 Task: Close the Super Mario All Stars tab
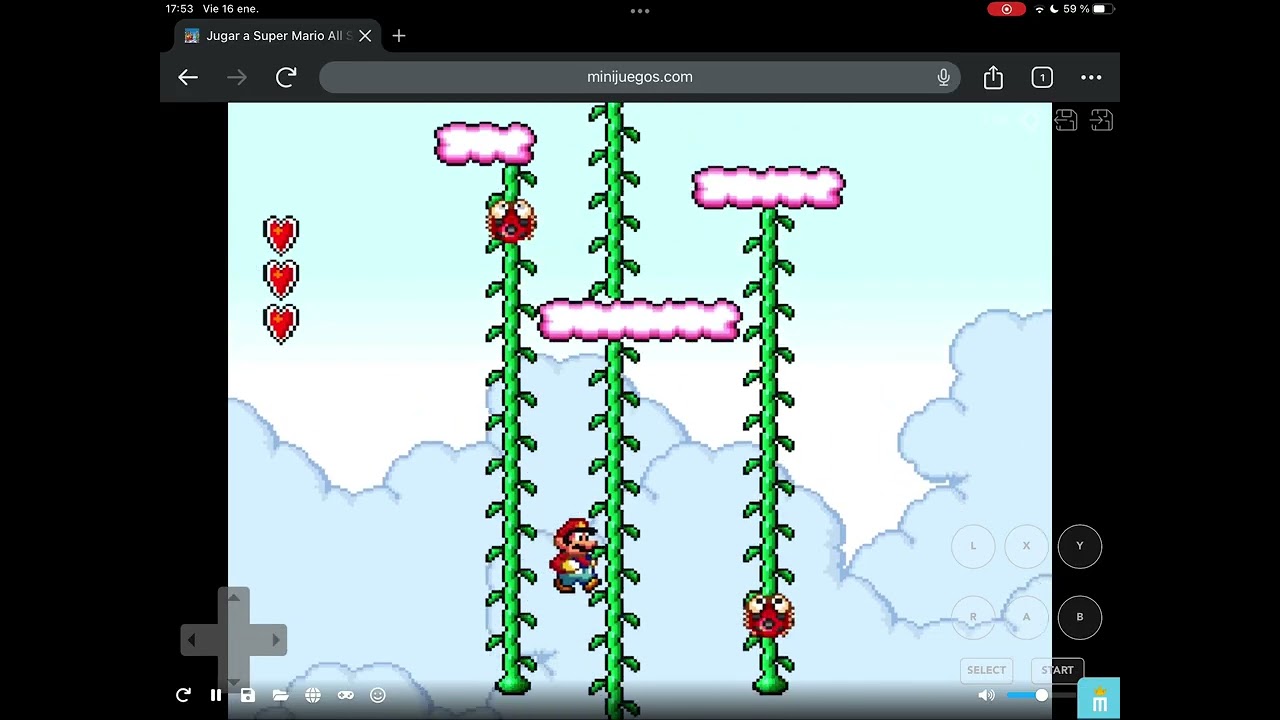point(365,36)
